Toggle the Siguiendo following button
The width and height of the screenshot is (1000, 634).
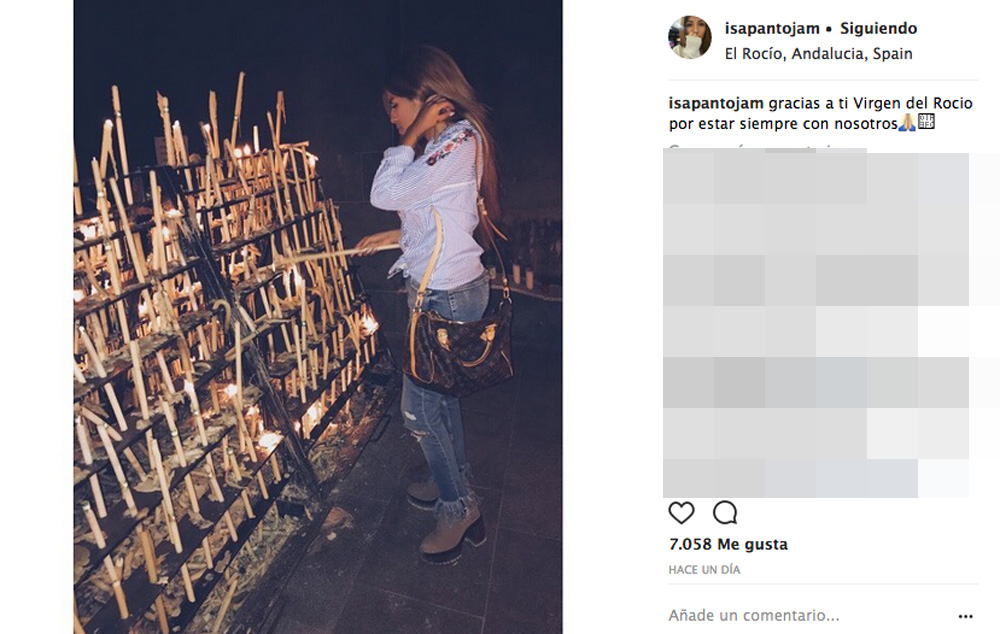[878, 28]
